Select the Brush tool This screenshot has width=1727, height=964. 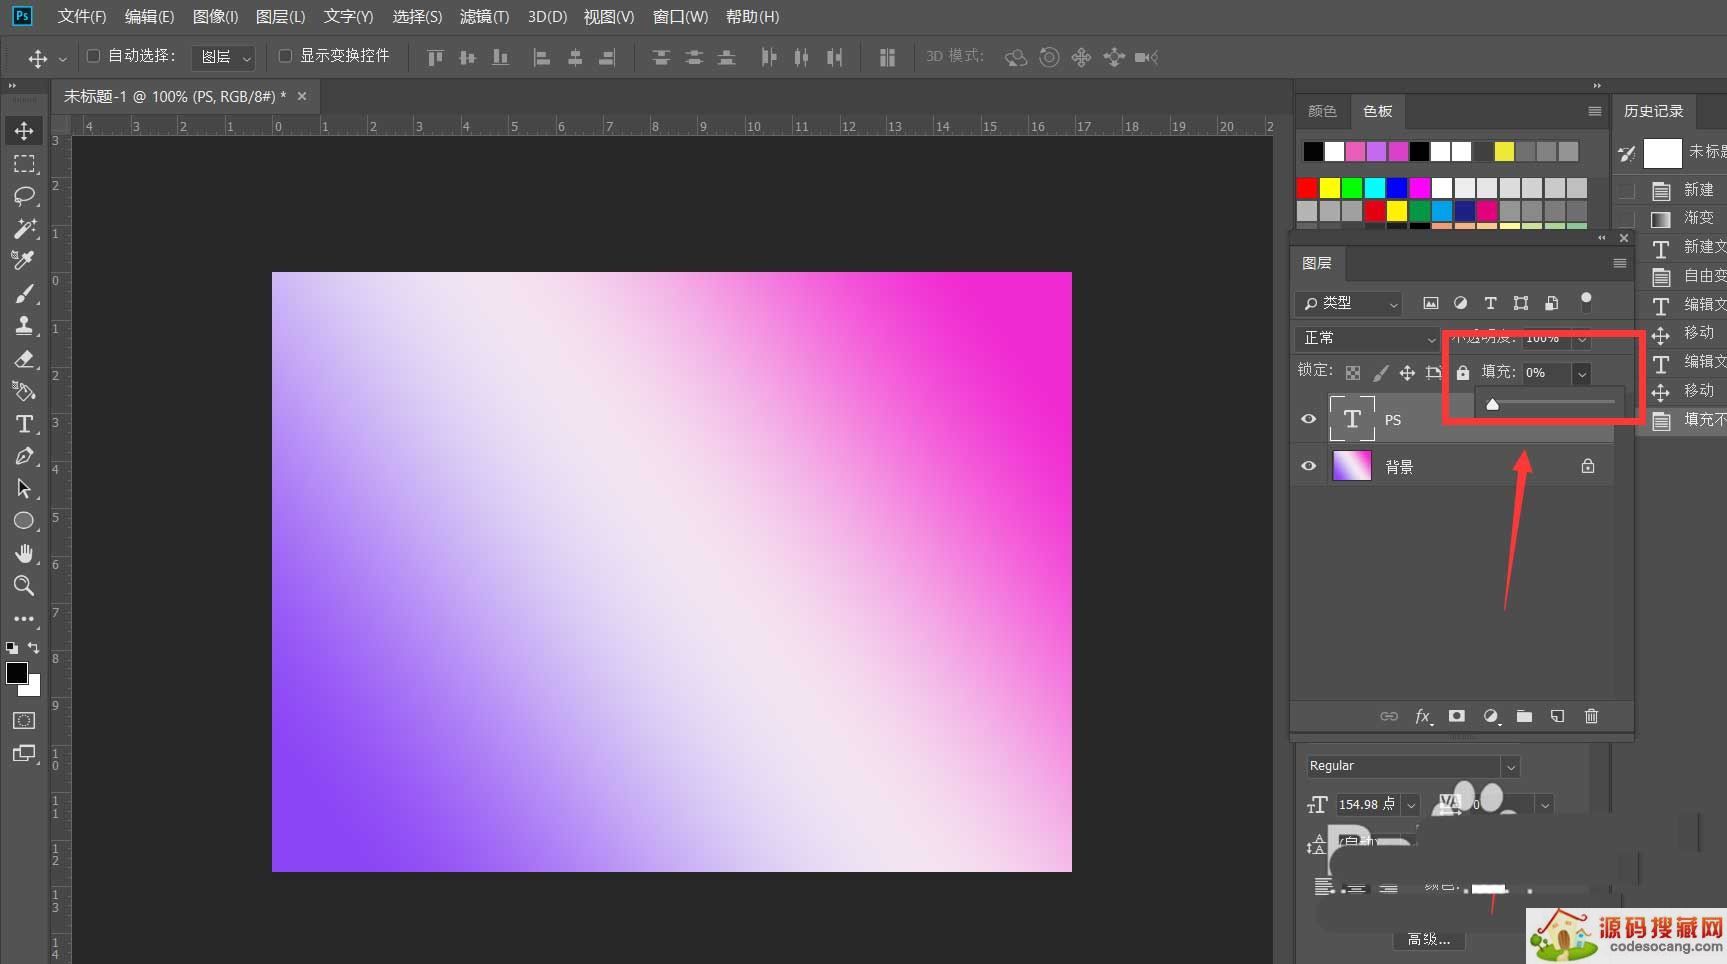tap(24, 293)
